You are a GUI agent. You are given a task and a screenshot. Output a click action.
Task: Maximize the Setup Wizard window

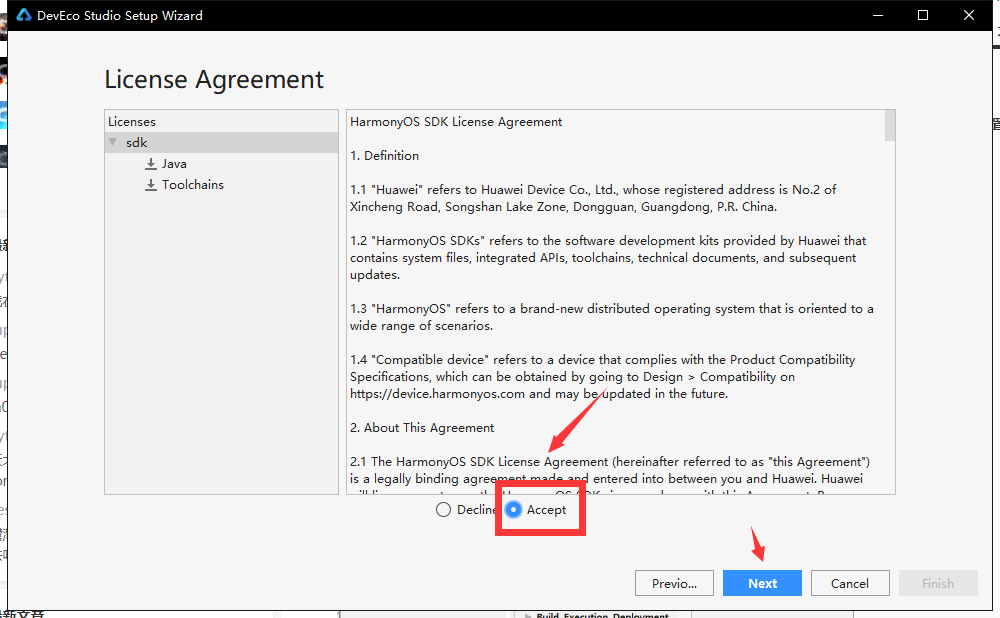coord(922,15)
